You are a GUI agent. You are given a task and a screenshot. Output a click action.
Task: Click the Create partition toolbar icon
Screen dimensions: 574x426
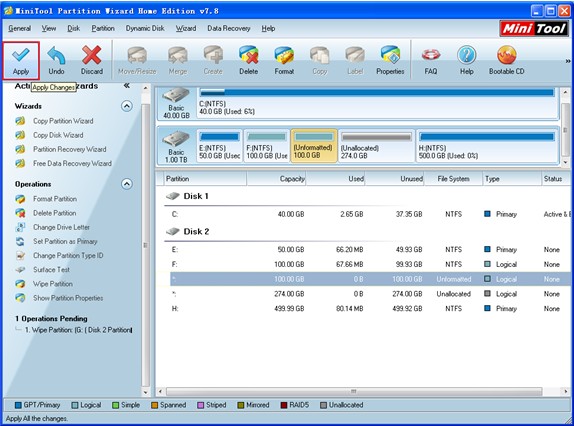coord(213,60)
